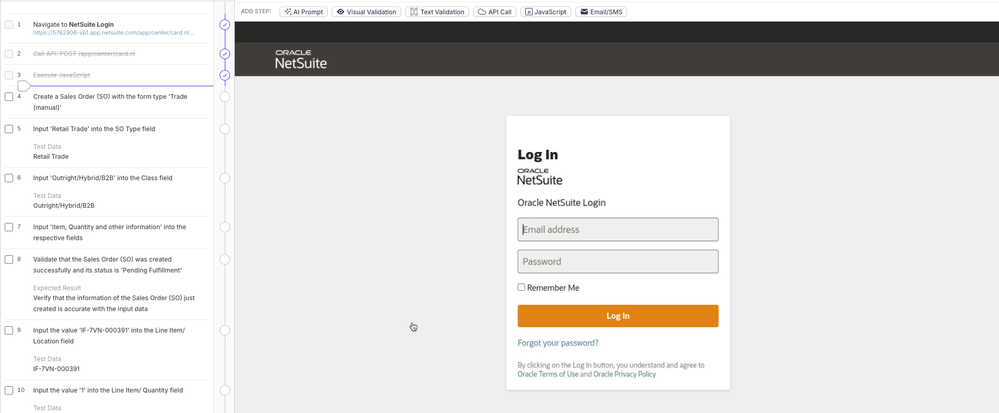Click the playback position marker above step 4
The height and width of the screenshot is (413, 999).
[x=23, y=86]
